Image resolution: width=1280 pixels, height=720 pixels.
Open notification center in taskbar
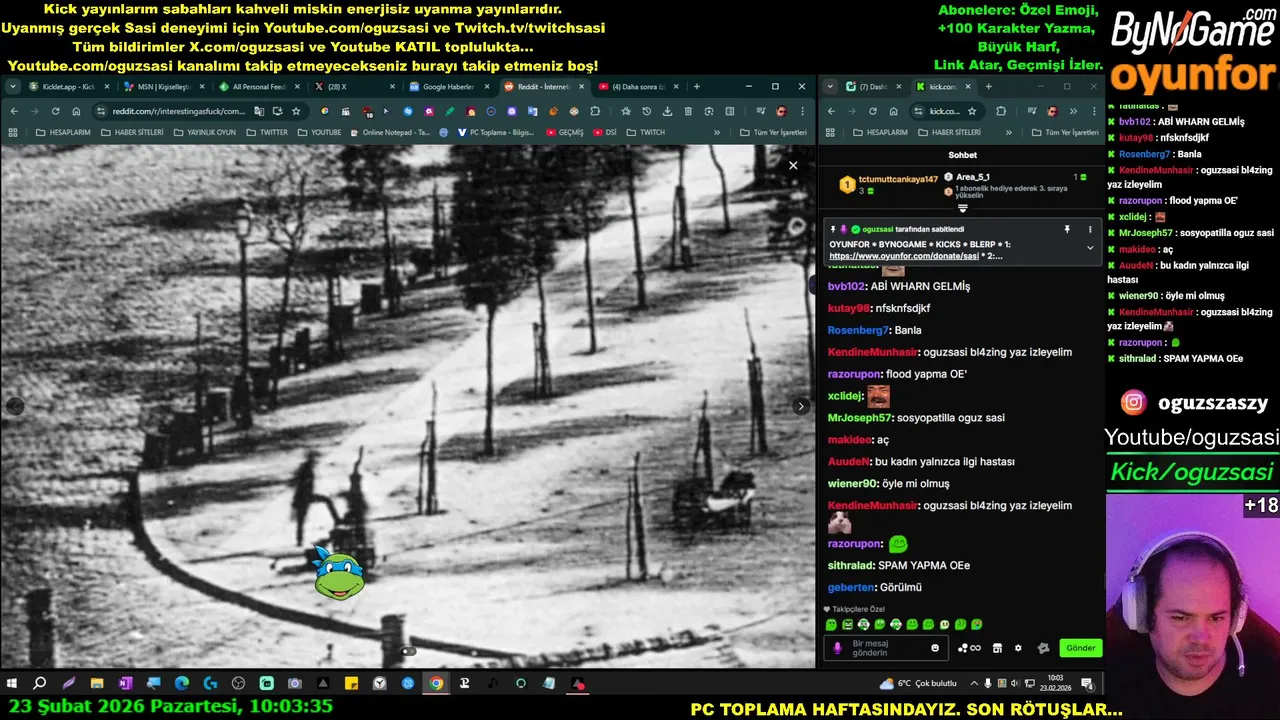pos(1086,684)
